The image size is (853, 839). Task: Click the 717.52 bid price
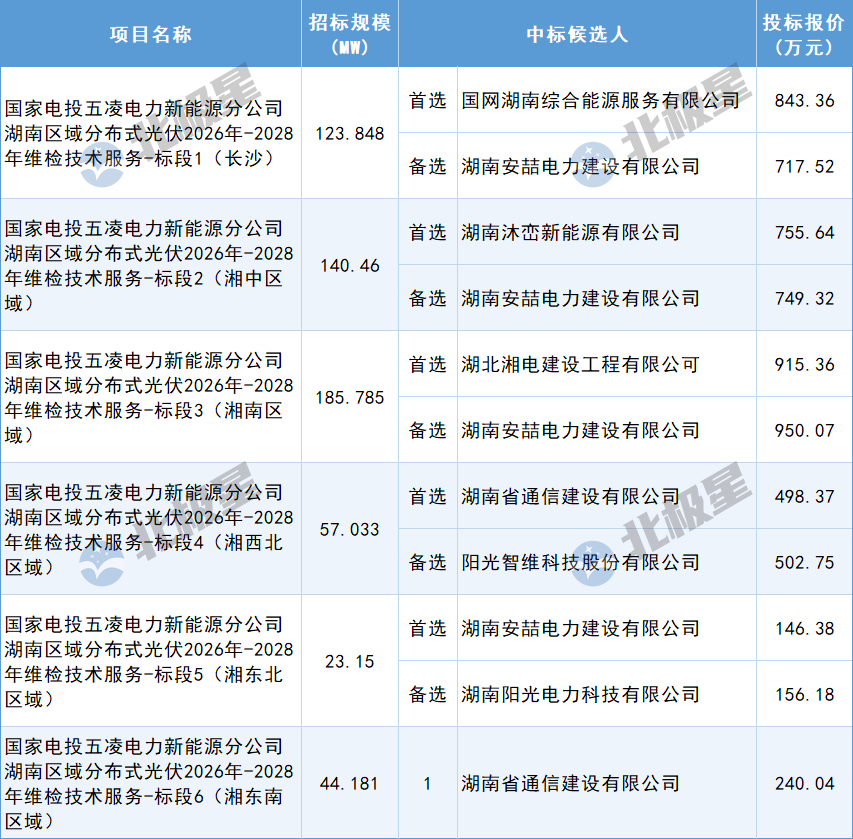click(805, 166)
